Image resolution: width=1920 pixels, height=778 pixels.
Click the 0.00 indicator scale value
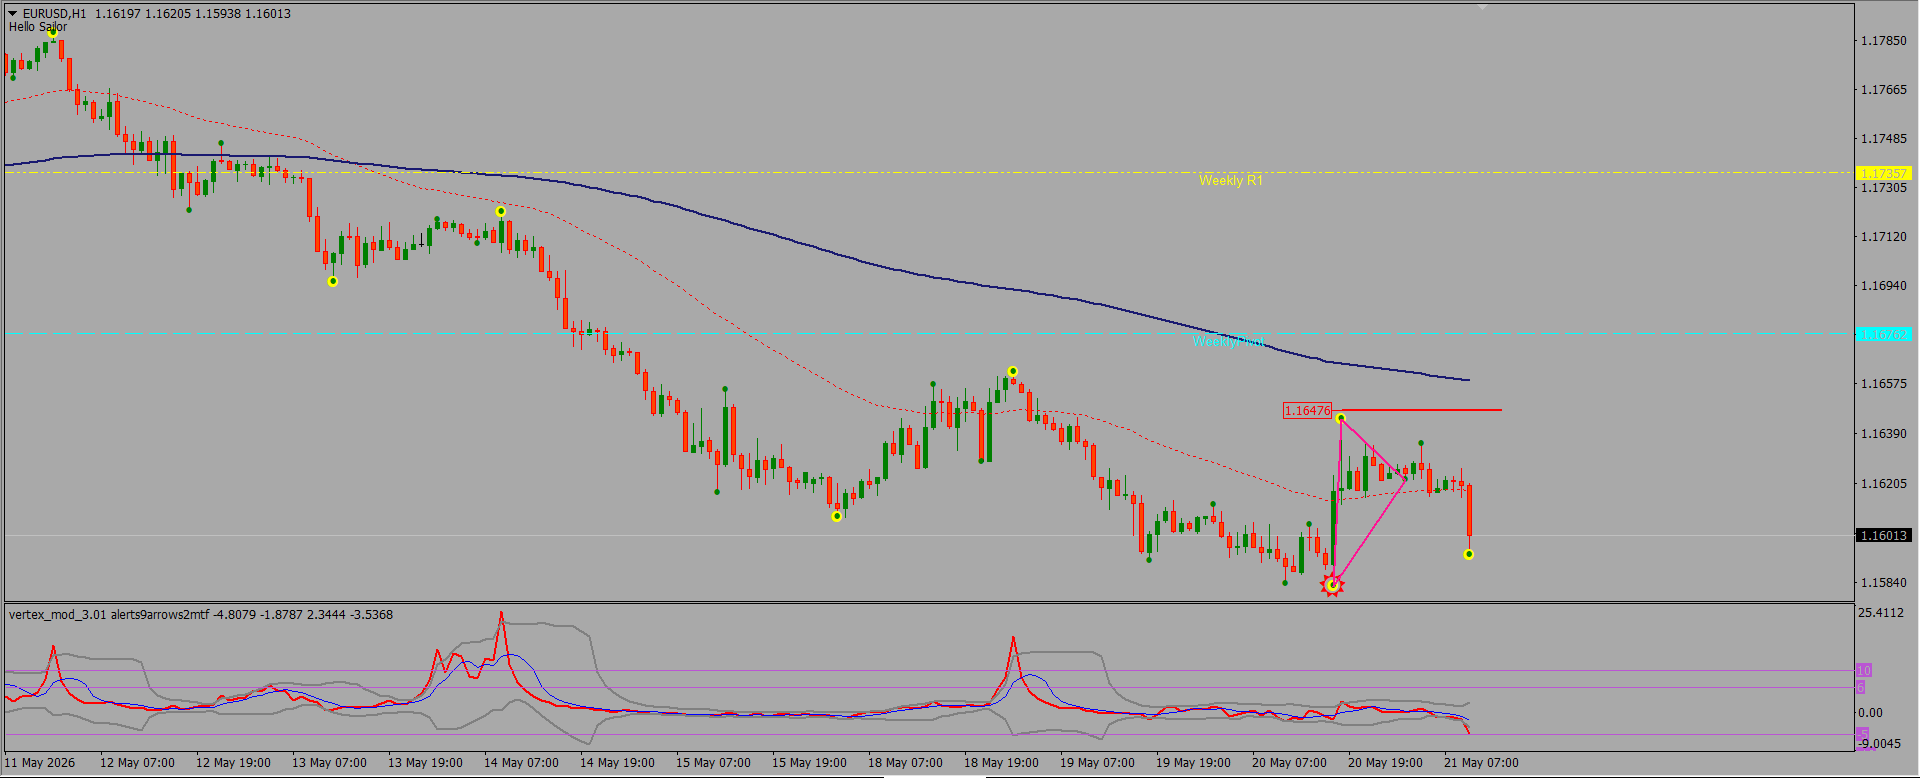[x=1870, y=712]
